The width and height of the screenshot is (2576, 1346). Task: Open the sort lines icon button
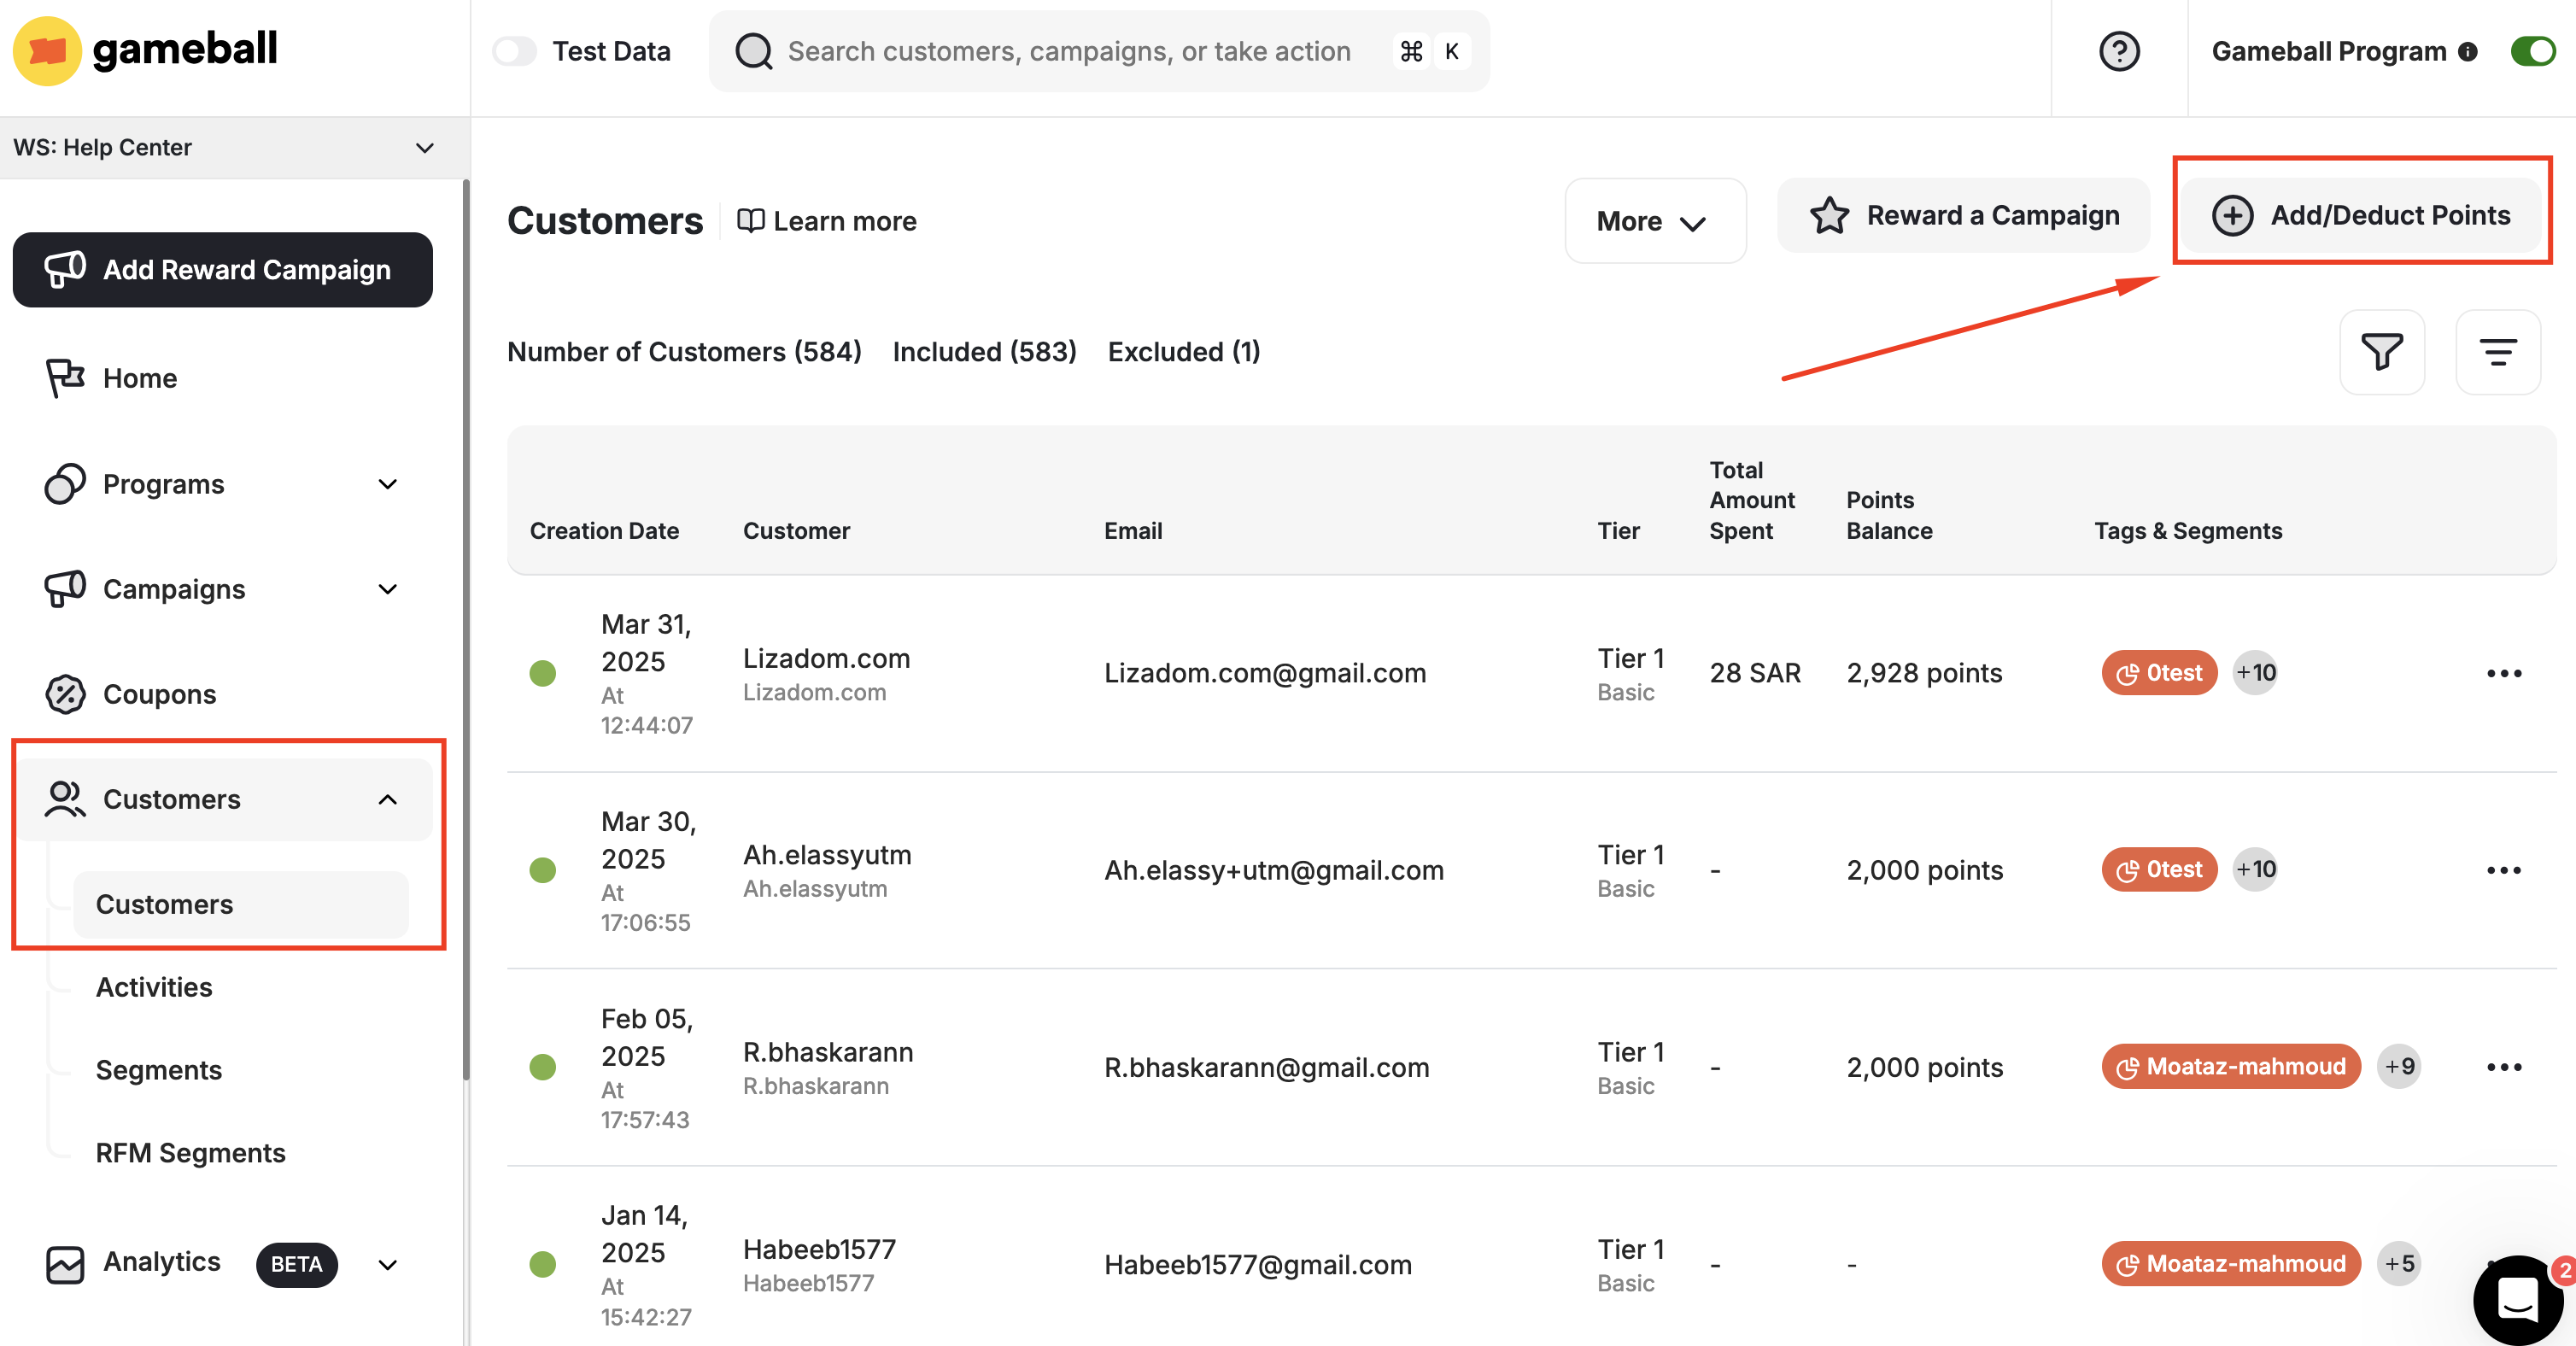tap(2497, 352)
